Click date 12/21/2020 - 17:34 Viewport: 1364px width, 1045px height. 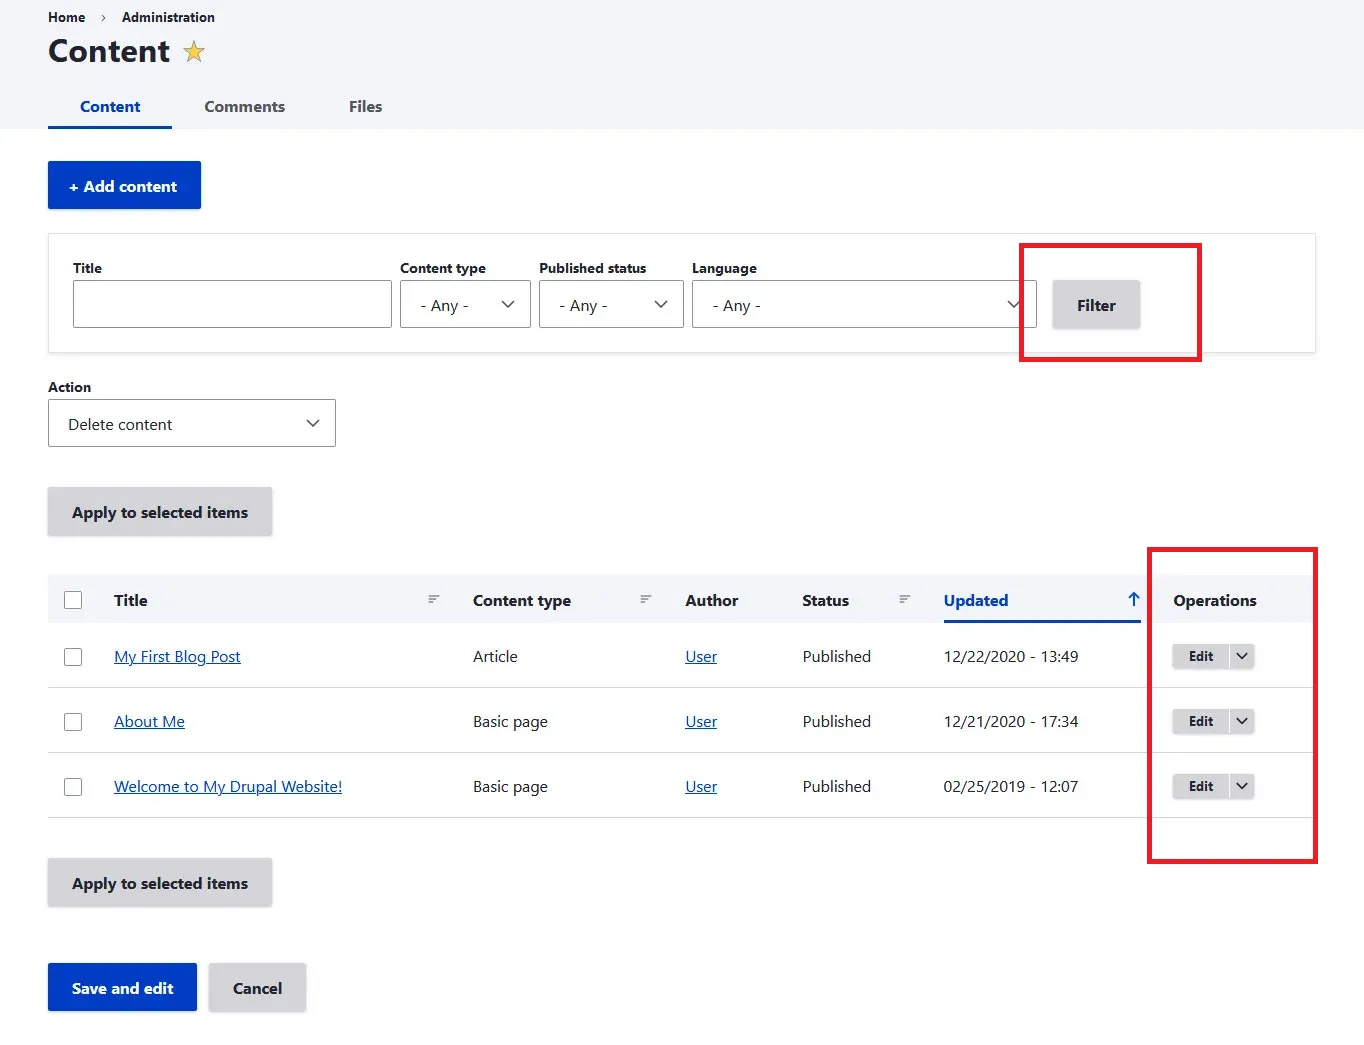point(1011,721)
